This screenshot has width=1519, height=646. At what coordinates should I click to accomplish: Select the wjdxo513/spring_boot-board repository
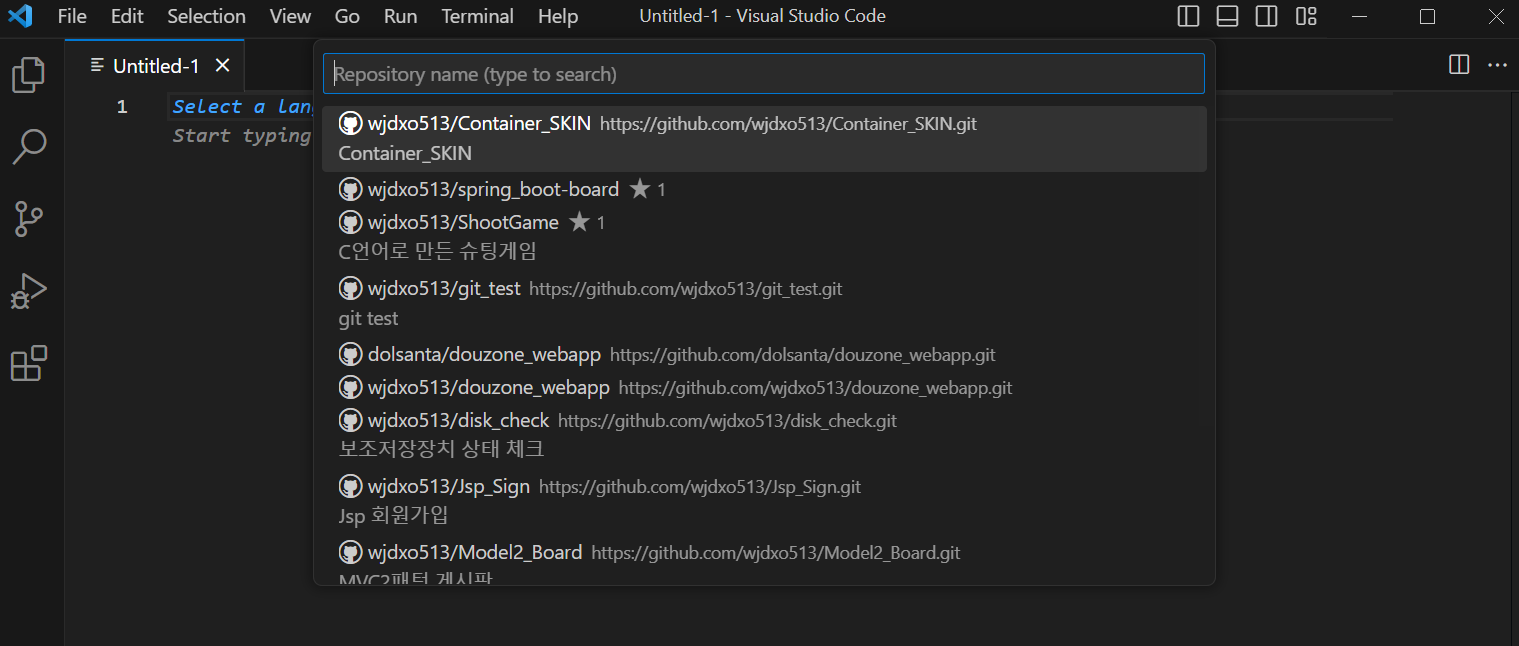(764, 189)
